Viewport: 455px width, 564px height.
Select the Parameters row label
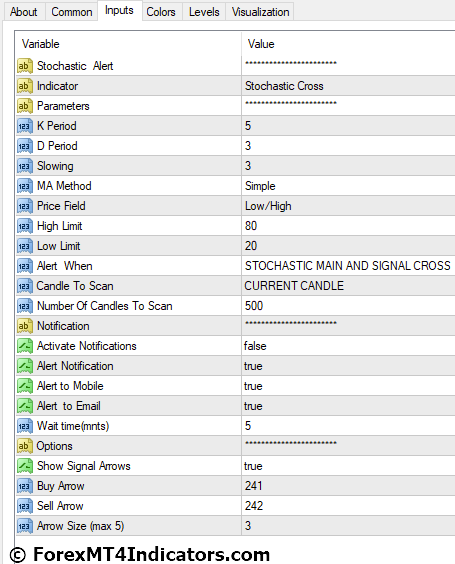click(x=63, y=106)
